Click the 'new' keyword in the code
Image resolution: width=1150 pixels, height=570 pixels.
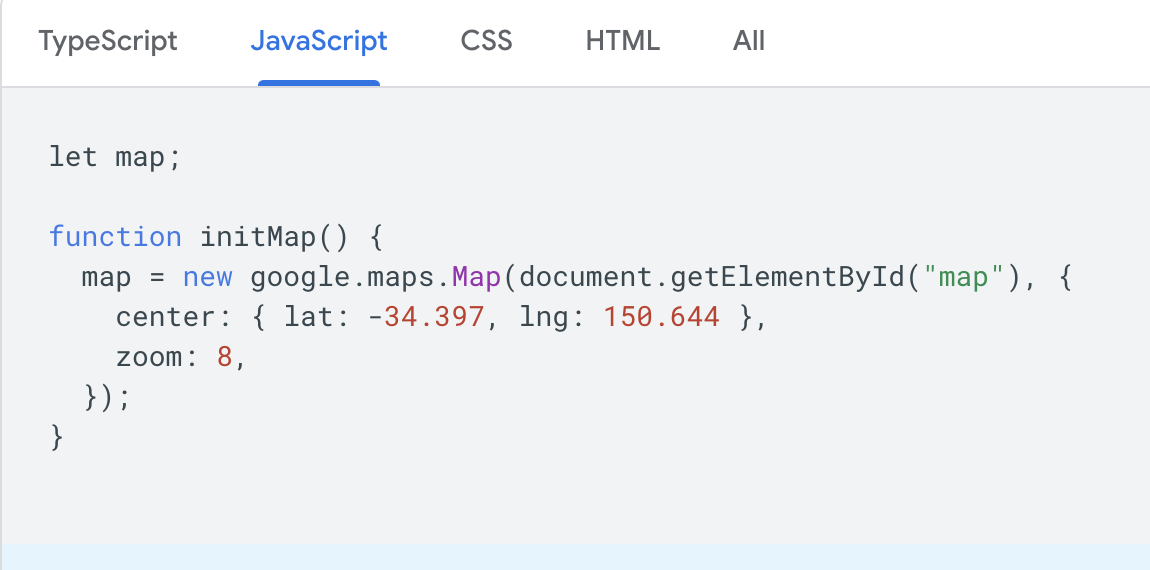[x=208, y=277]
